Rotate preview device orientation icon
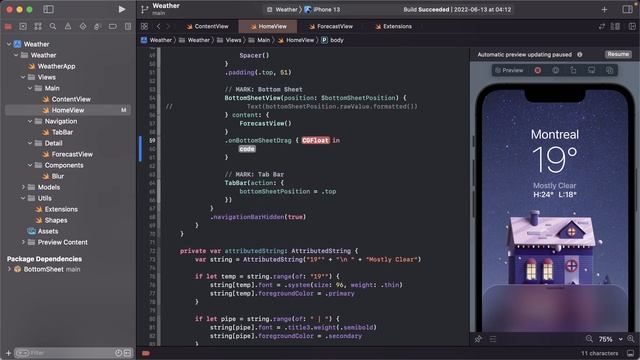 pos(573,70)
